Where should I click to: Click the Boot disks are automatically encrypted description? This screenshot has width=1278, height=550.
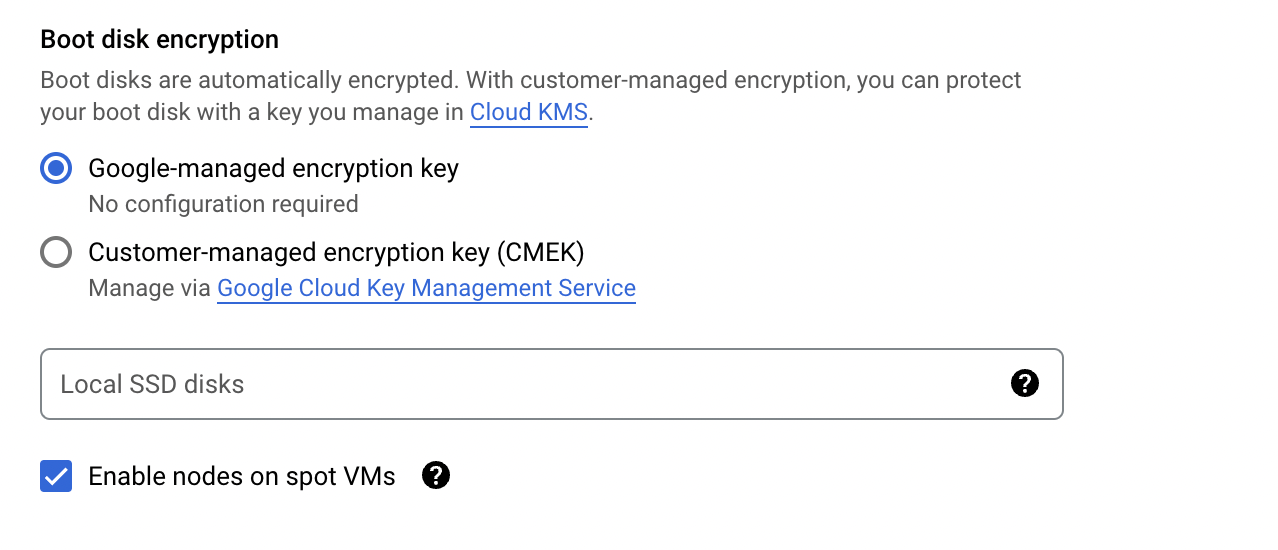click(x=250, y=80)
